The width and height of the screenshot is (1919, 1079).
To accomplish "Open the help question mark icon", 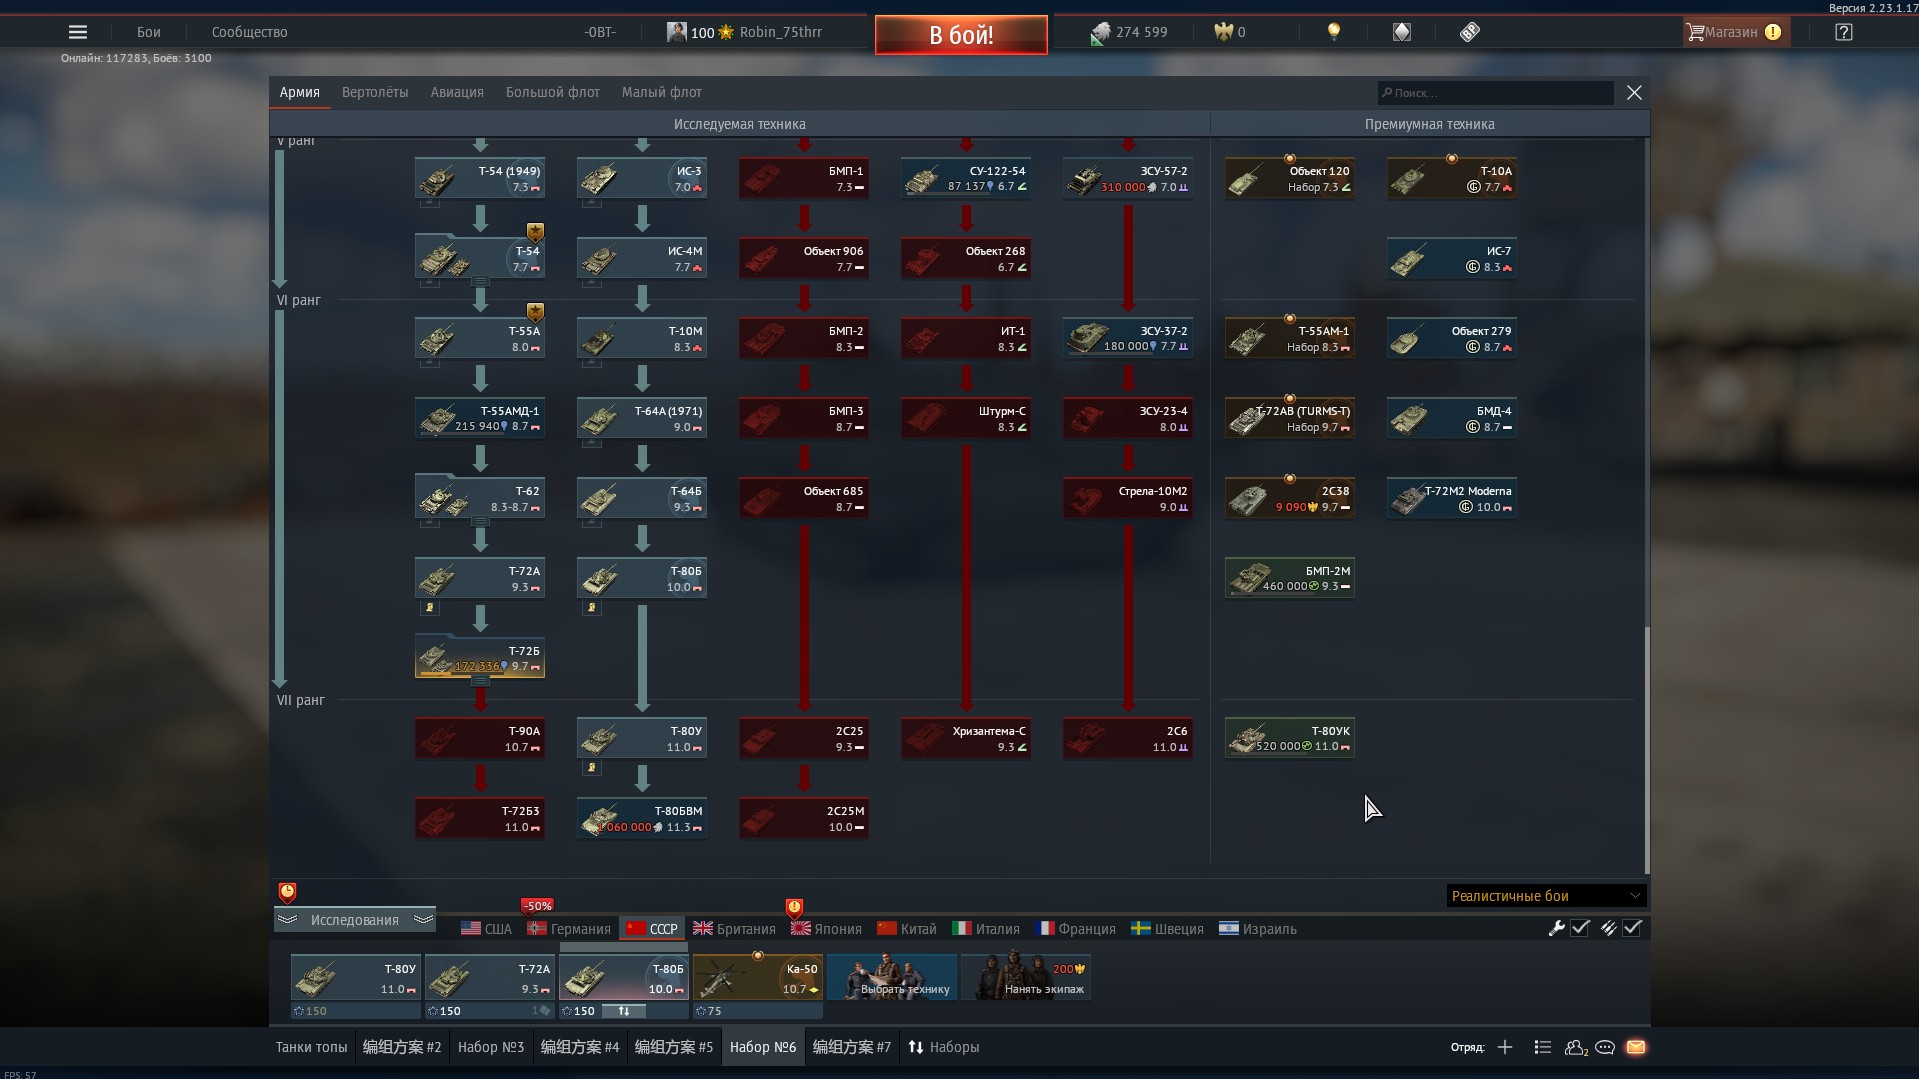I will coord(1844,32).
